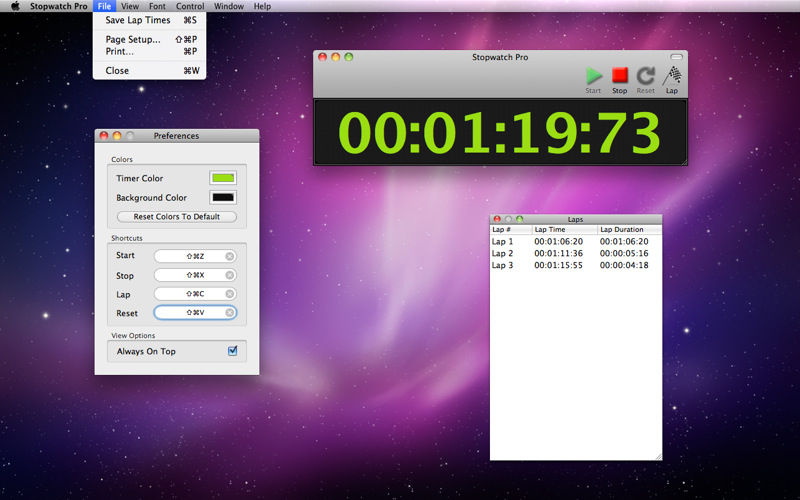Zoom the Stopwatch Pro timer window

349,57
